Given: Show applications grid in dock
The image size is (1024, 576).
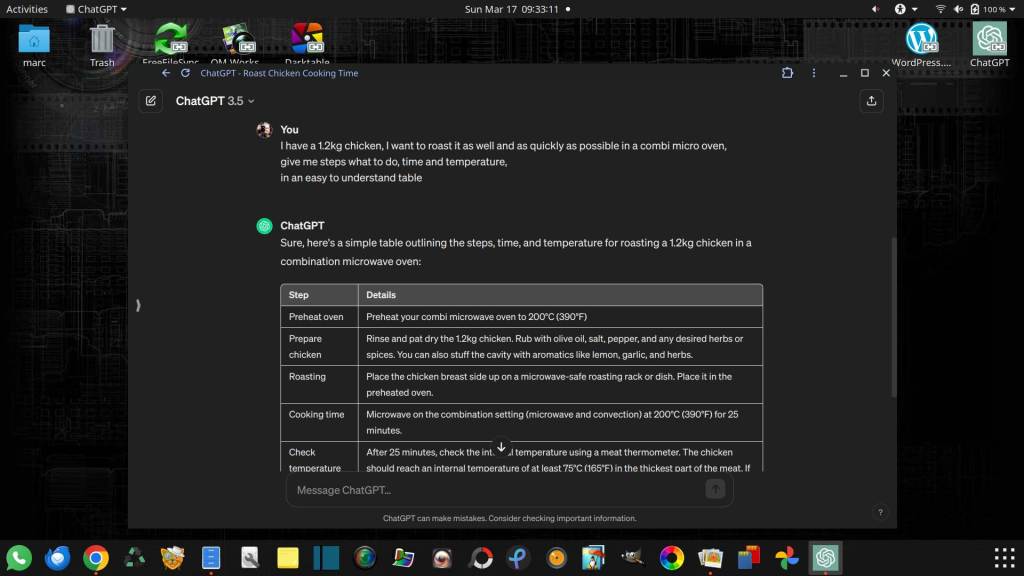Looking at the screenshot, I should pos(1004,558).
